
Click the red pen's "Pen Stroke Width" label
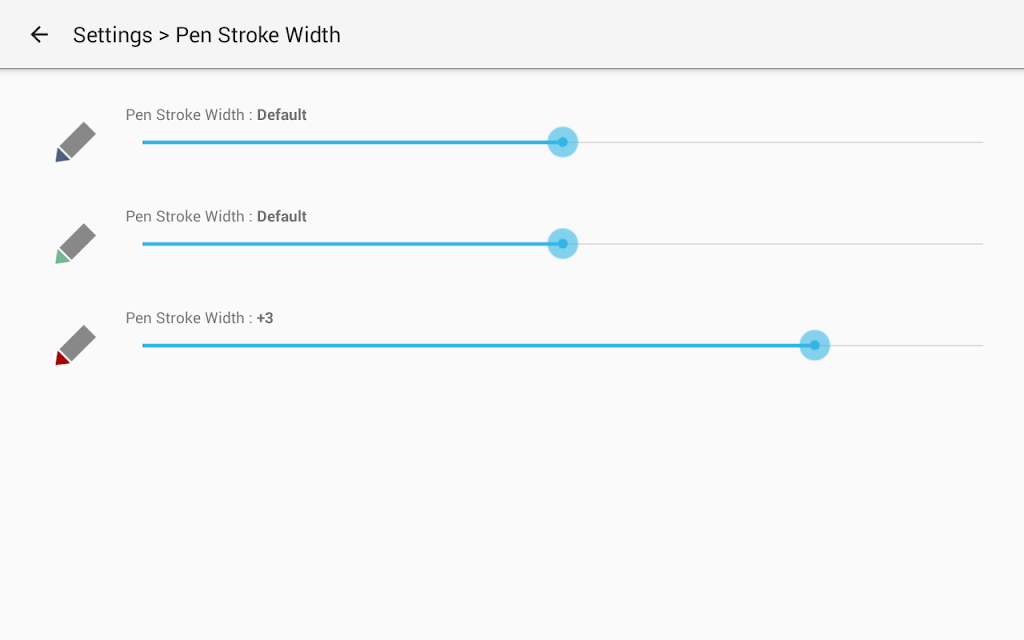[185, 318]
